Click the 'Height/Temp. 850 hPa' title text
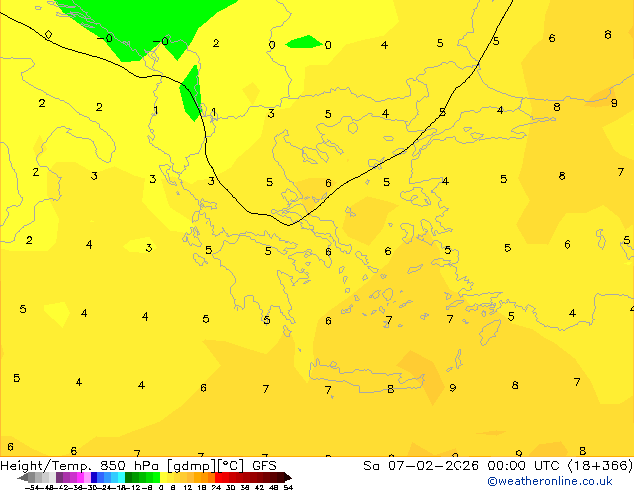Screen dimensions: 634x490 pyautogui.click(x=81, y=466)
